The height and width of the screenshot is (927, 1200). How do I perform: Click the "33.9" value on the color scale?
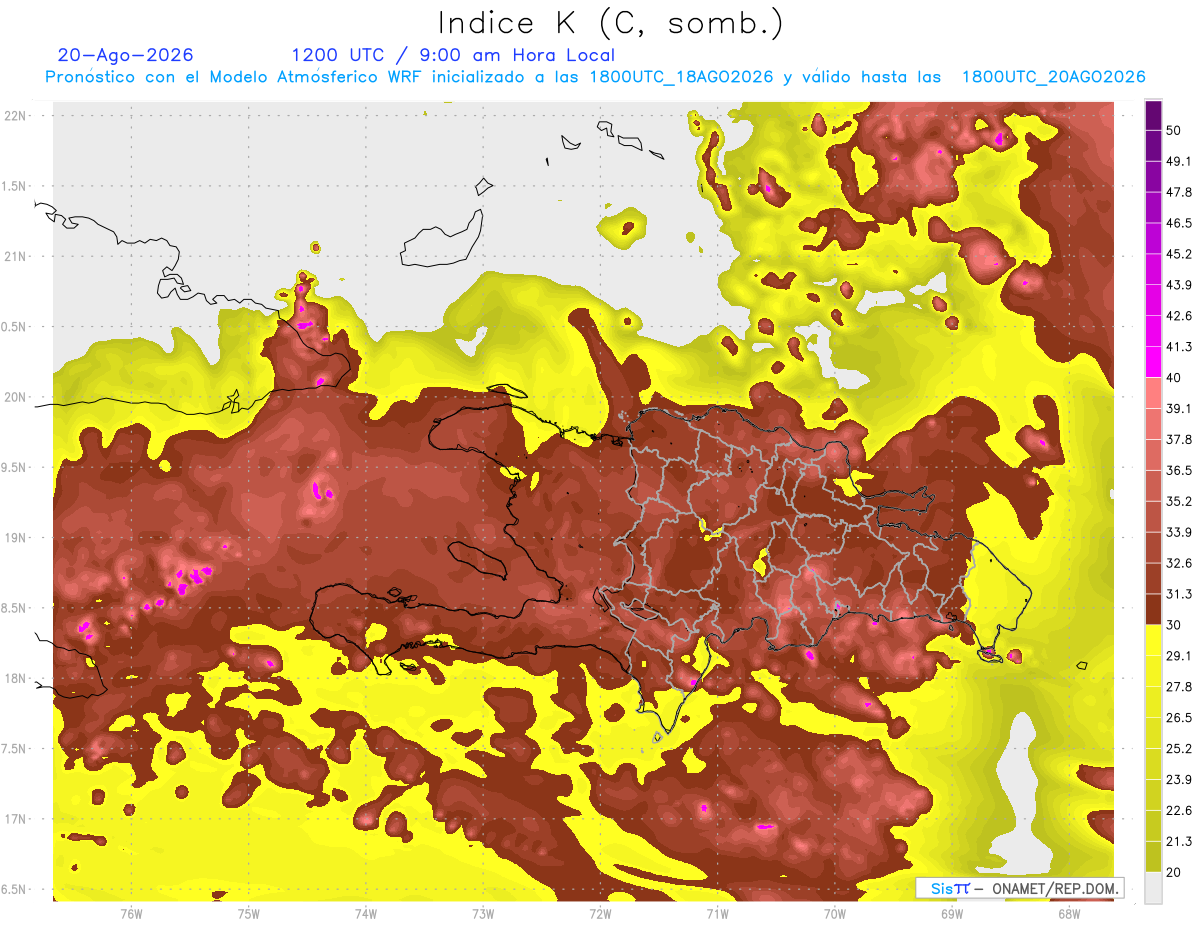[x=1179, y=531]
